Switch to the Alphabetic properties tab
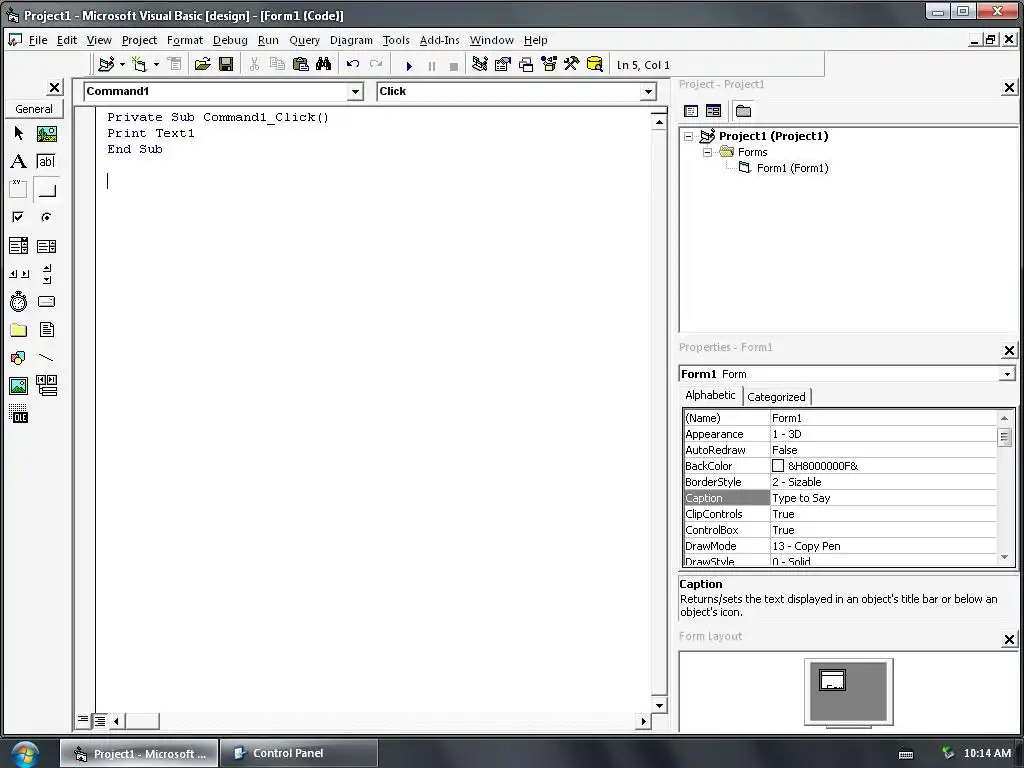1024x768 pixels. point(710,395)
